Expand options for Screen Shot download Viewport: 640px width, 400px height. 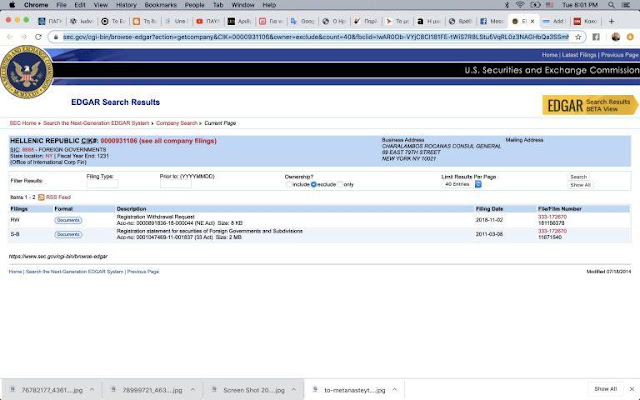293,390
